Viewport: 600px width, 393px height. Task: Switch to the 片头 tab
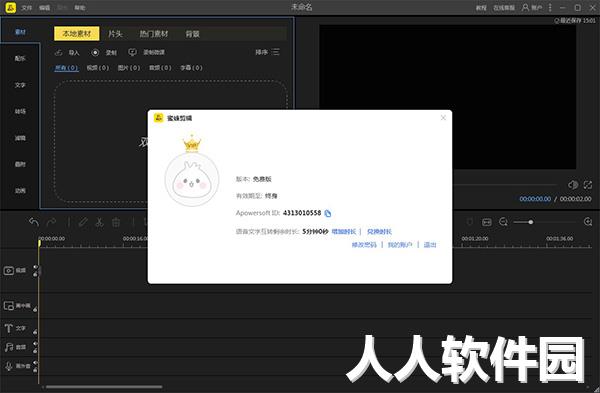(x=115, y=34)
